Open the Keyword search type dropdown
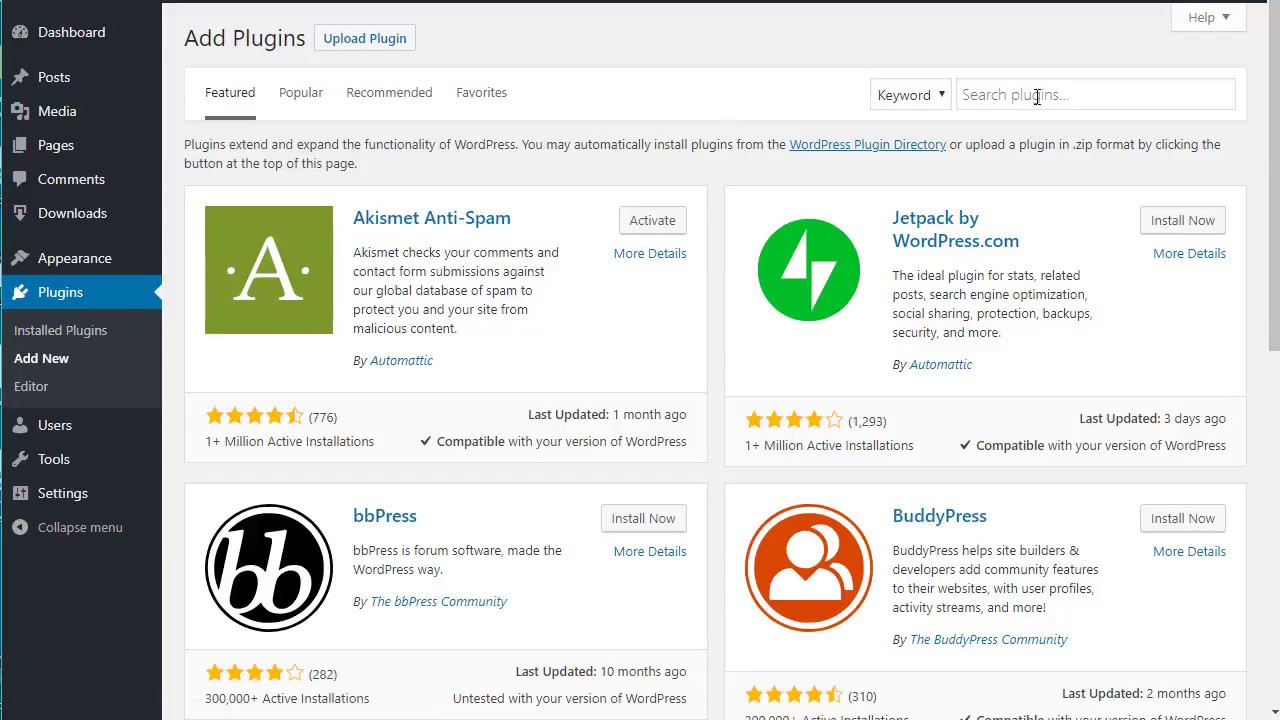The width and height of the screenshot is (1280, 720). (x=910, y=95)
